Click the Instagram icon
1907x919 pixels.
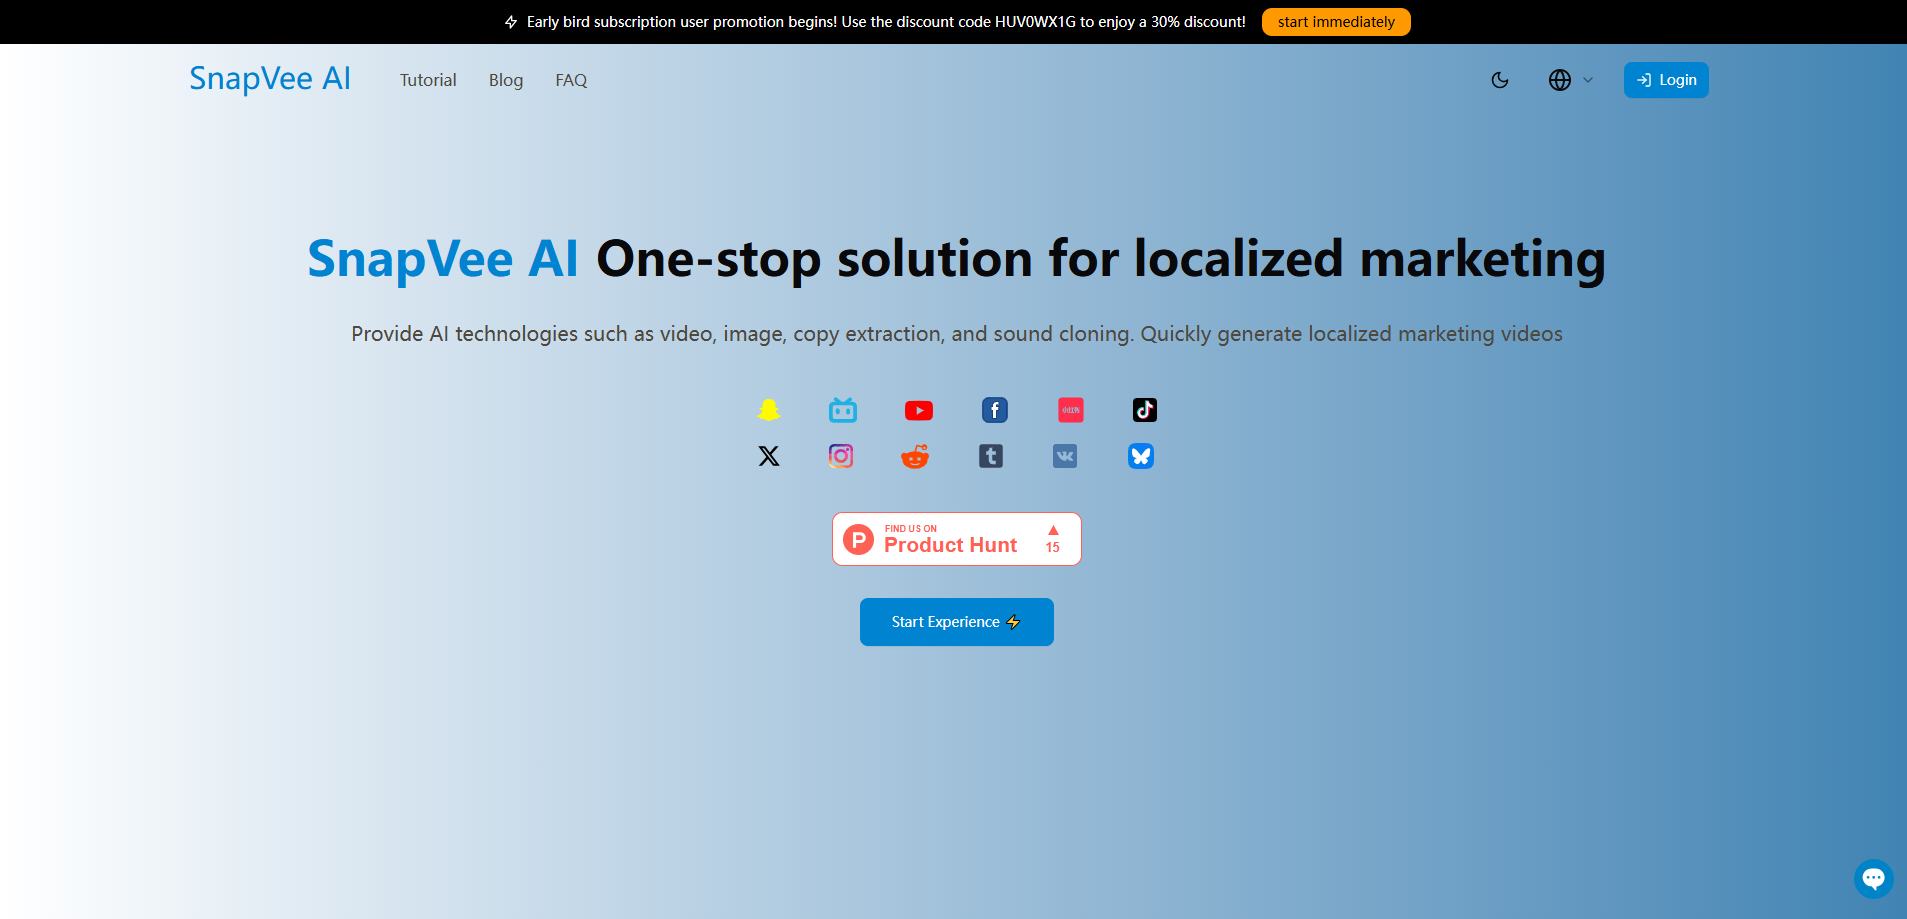841,456
